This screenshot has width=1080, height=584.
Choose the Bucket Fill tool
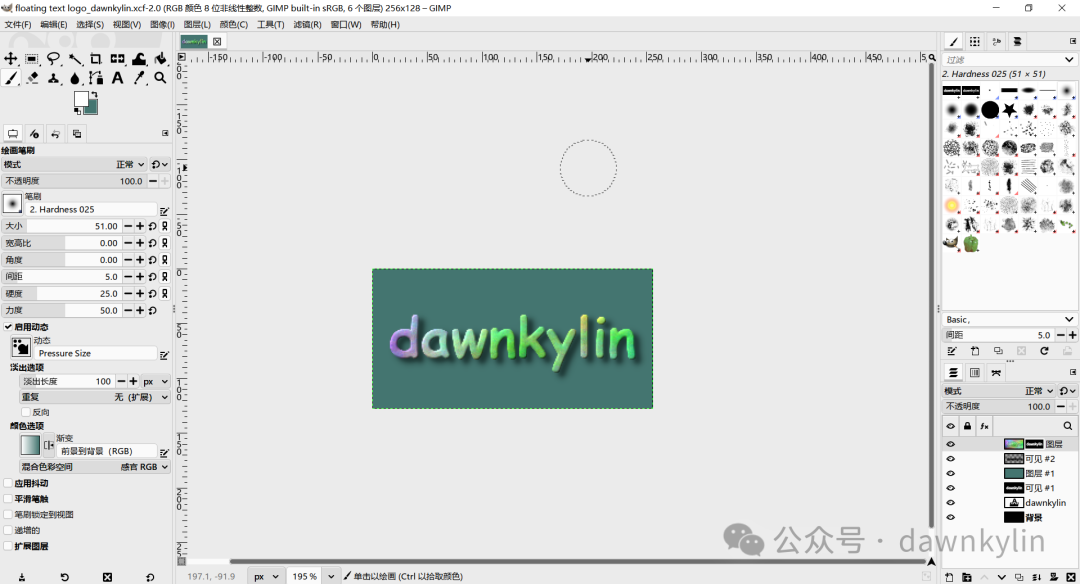pos(139,58)
